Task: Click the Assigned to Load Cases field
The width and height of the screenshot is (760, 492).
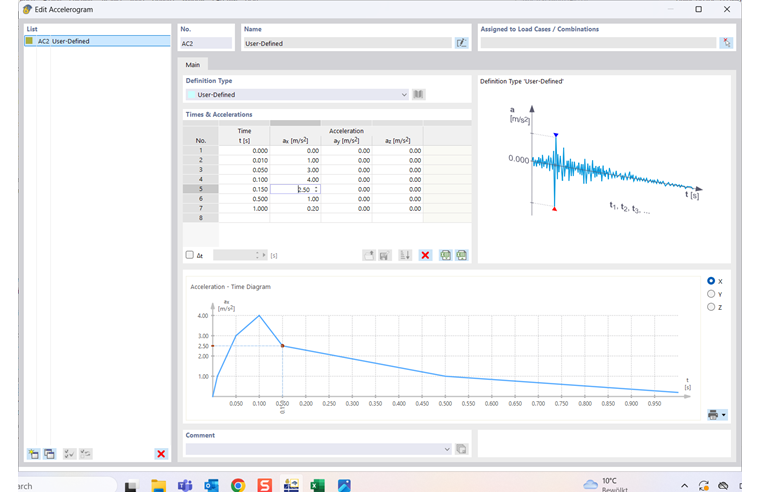Action: [598, 43]
